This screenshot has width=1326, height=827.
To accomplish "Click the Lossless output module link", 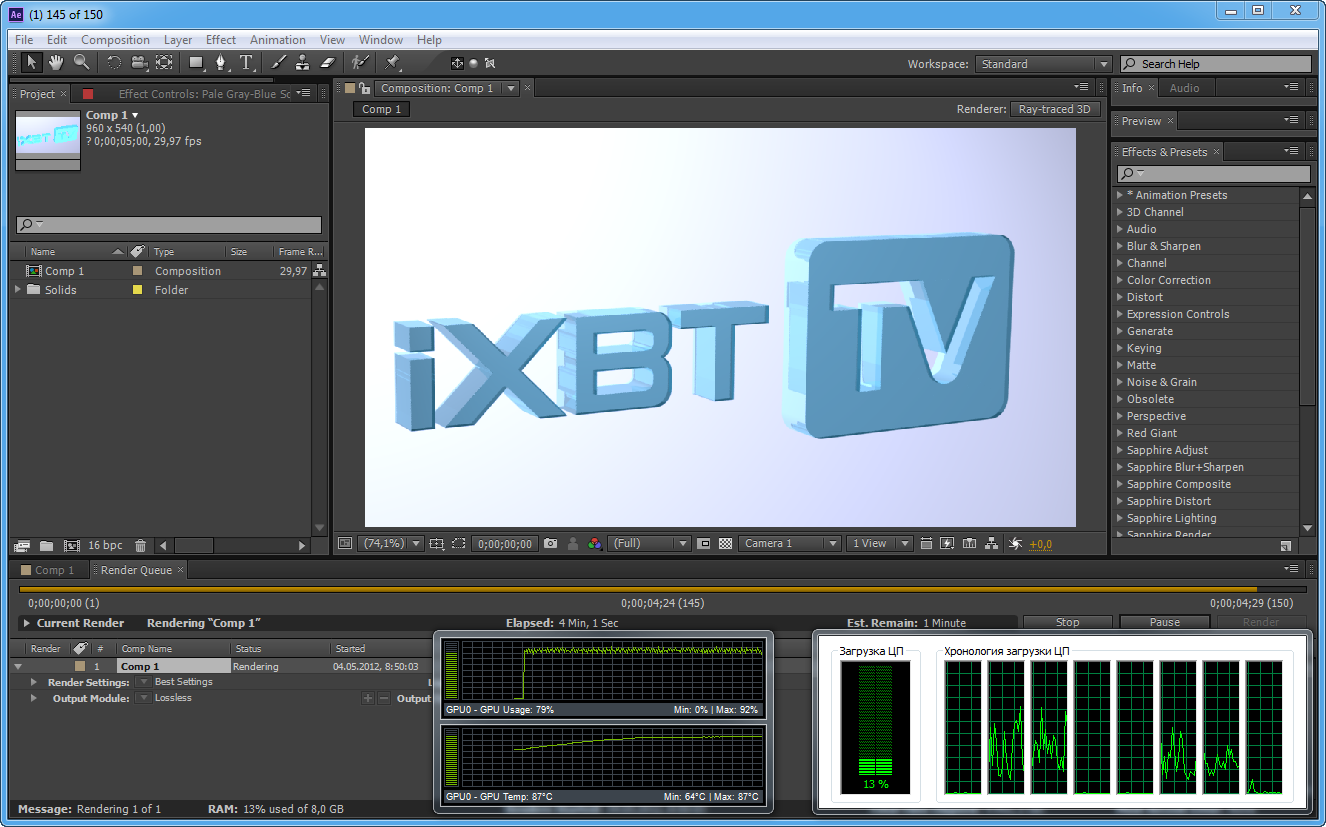I will click(x=173, y=698).
